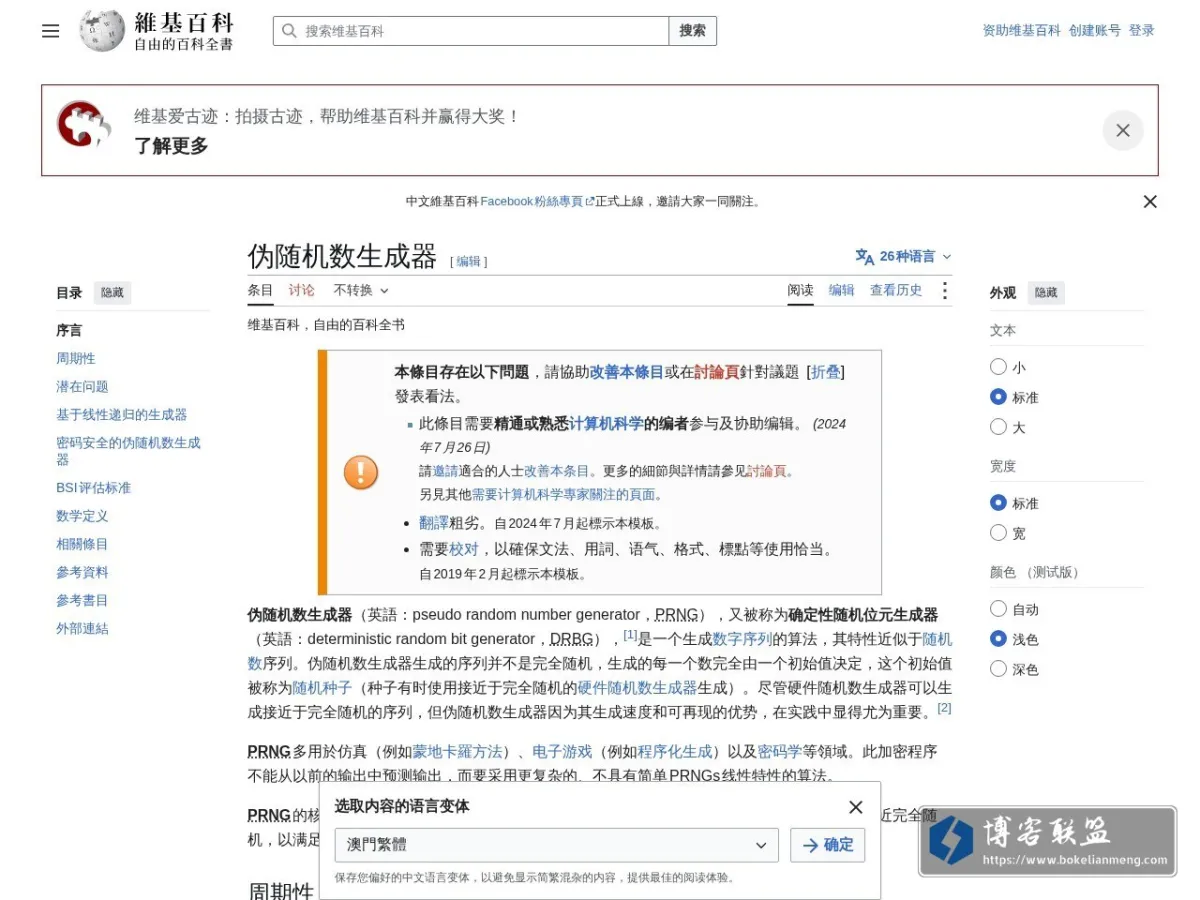Jump to 潜在问题 in contents

pos(82,386)
